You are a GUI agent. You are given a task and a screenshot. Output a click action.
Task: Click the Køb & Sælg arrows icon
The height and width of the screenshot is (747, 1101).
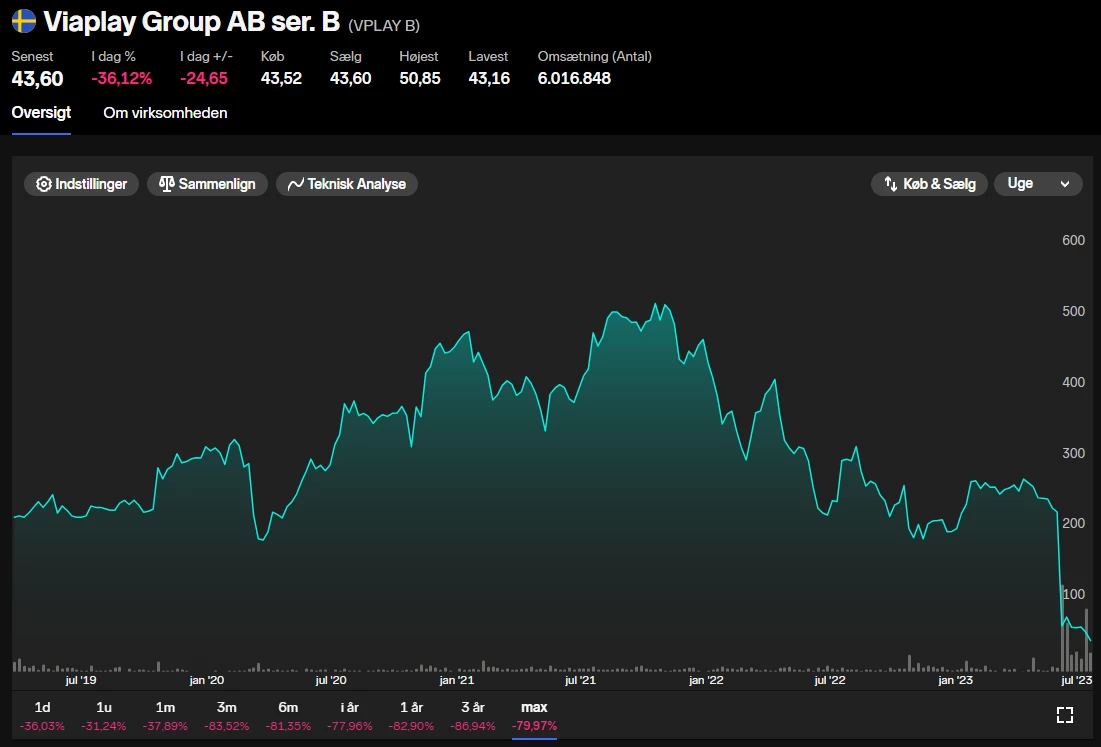(889, 184)
